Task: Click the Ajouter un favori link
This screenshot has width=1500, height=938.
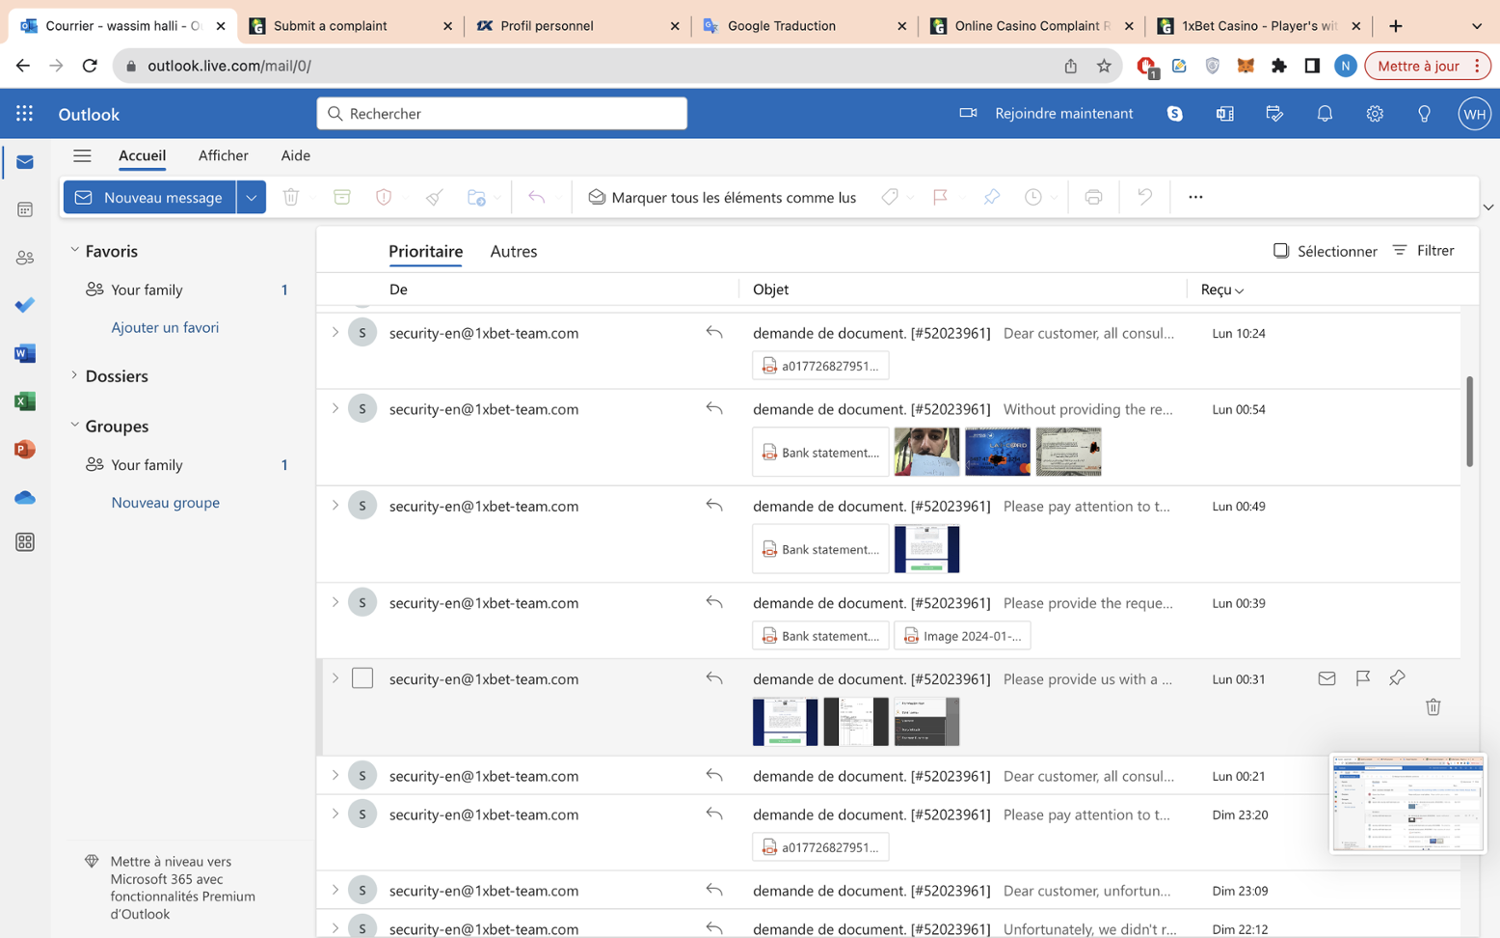Action: (x=165, y=327)
